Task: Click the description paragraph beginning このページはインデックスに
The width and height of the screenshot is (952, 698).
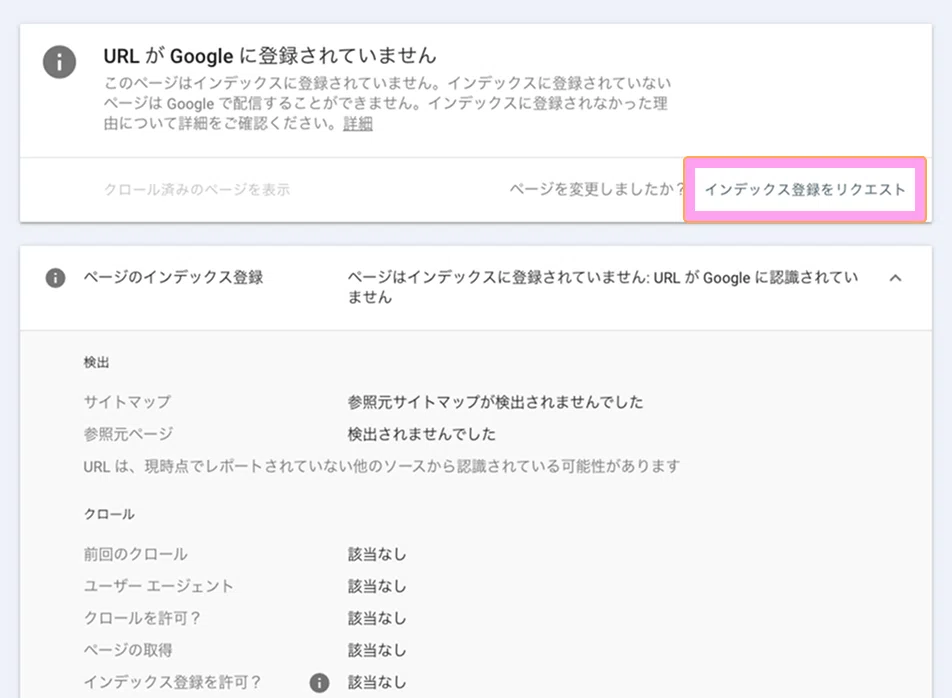Action: pyautogui.click(x=387, y=103)
